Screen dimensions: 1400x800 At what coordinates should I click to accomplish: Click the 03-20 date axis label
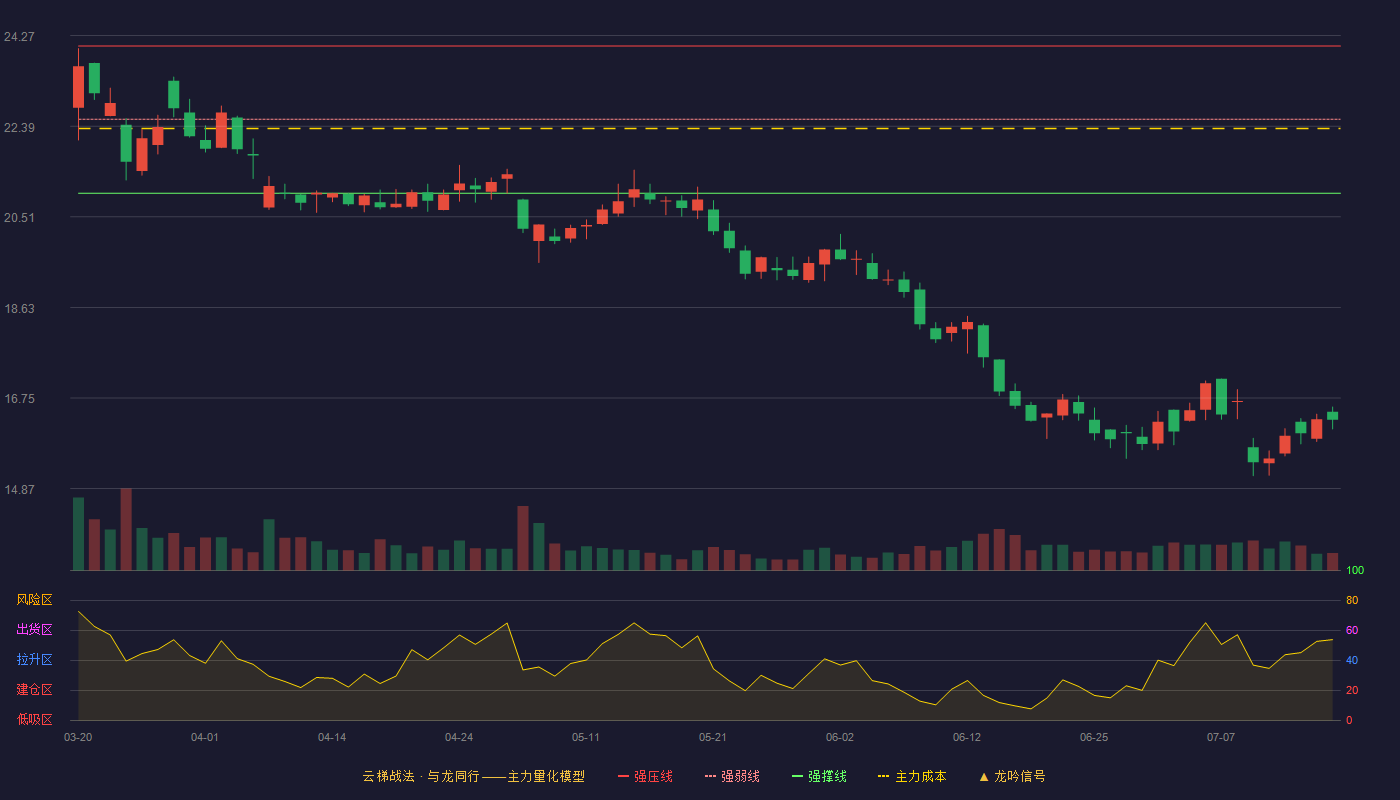tap(78, 737)
